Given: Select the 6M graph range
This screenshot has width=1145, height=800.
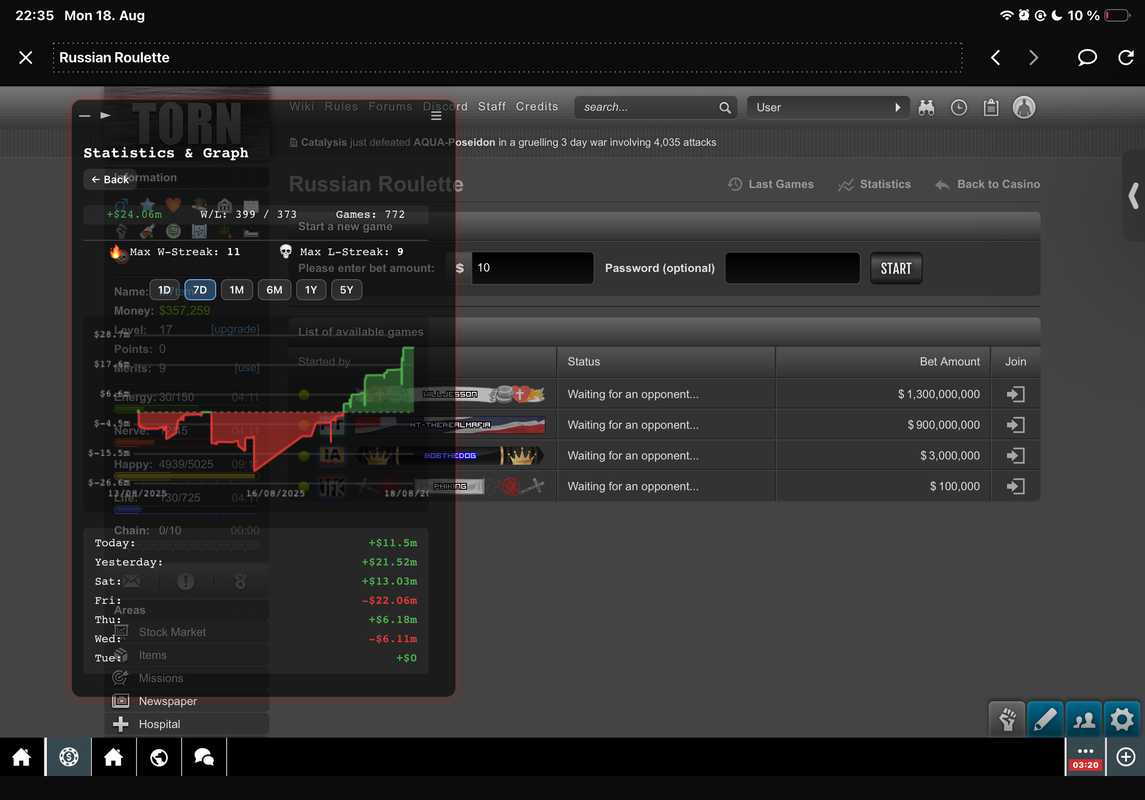Looking at the screenshot, I should 274,290.
